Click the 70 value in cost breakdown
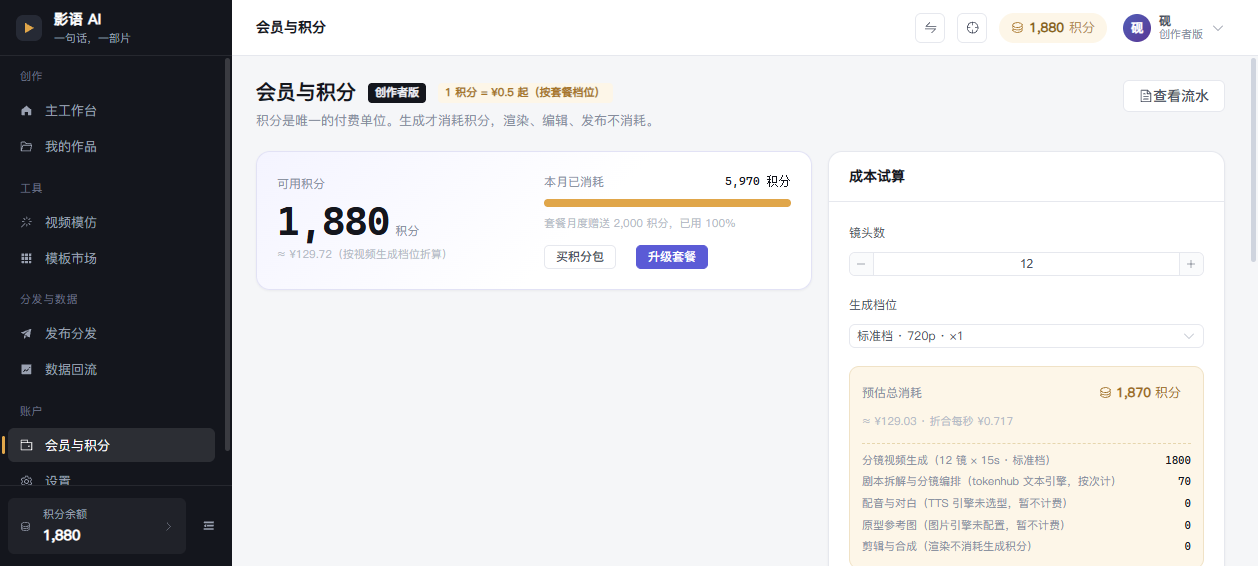The height and width of the screenshot is (566, 1258). click(1184, 481)
